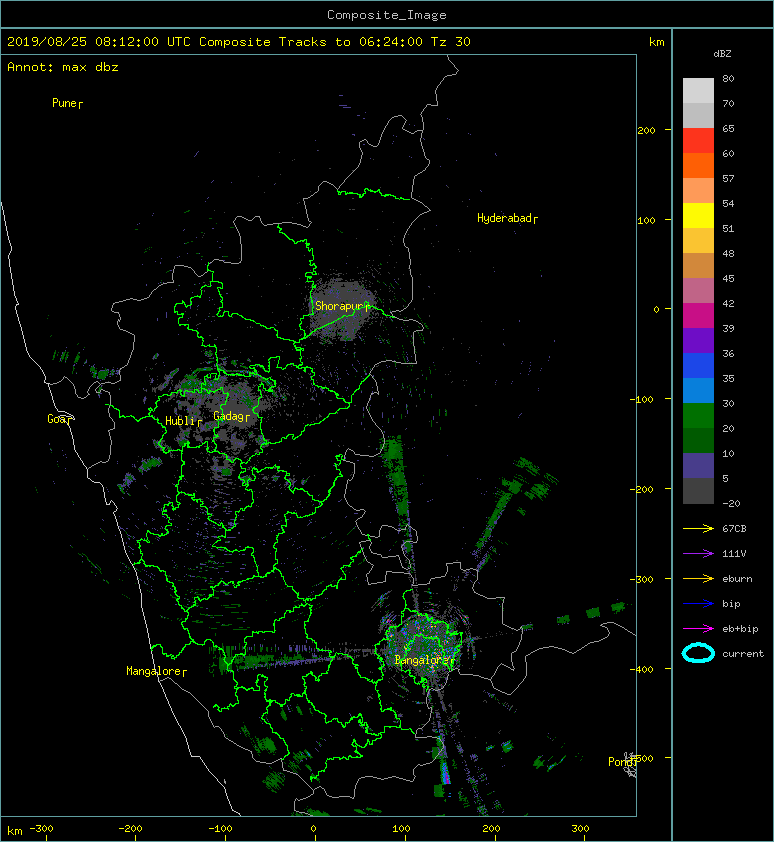Click the 0 km y-axis tick label
This screenshot has width=774, height=842.
coord(656,309)
